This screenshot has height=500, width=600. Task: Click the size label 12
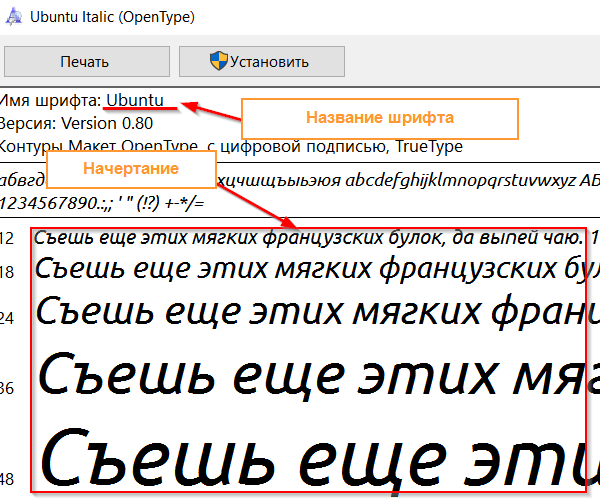(x=7, y=238)
